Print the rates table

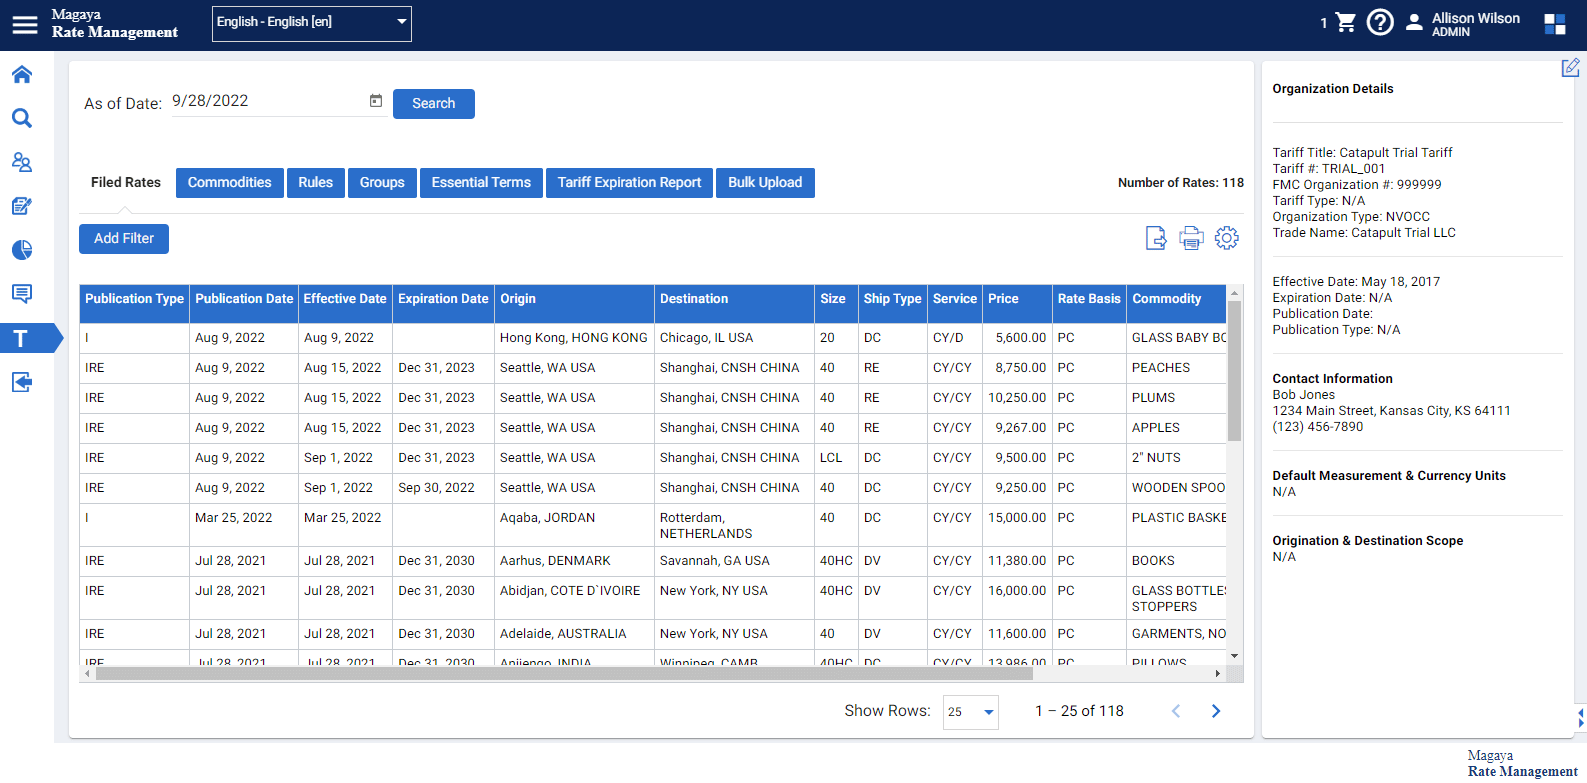(1191, 238)
